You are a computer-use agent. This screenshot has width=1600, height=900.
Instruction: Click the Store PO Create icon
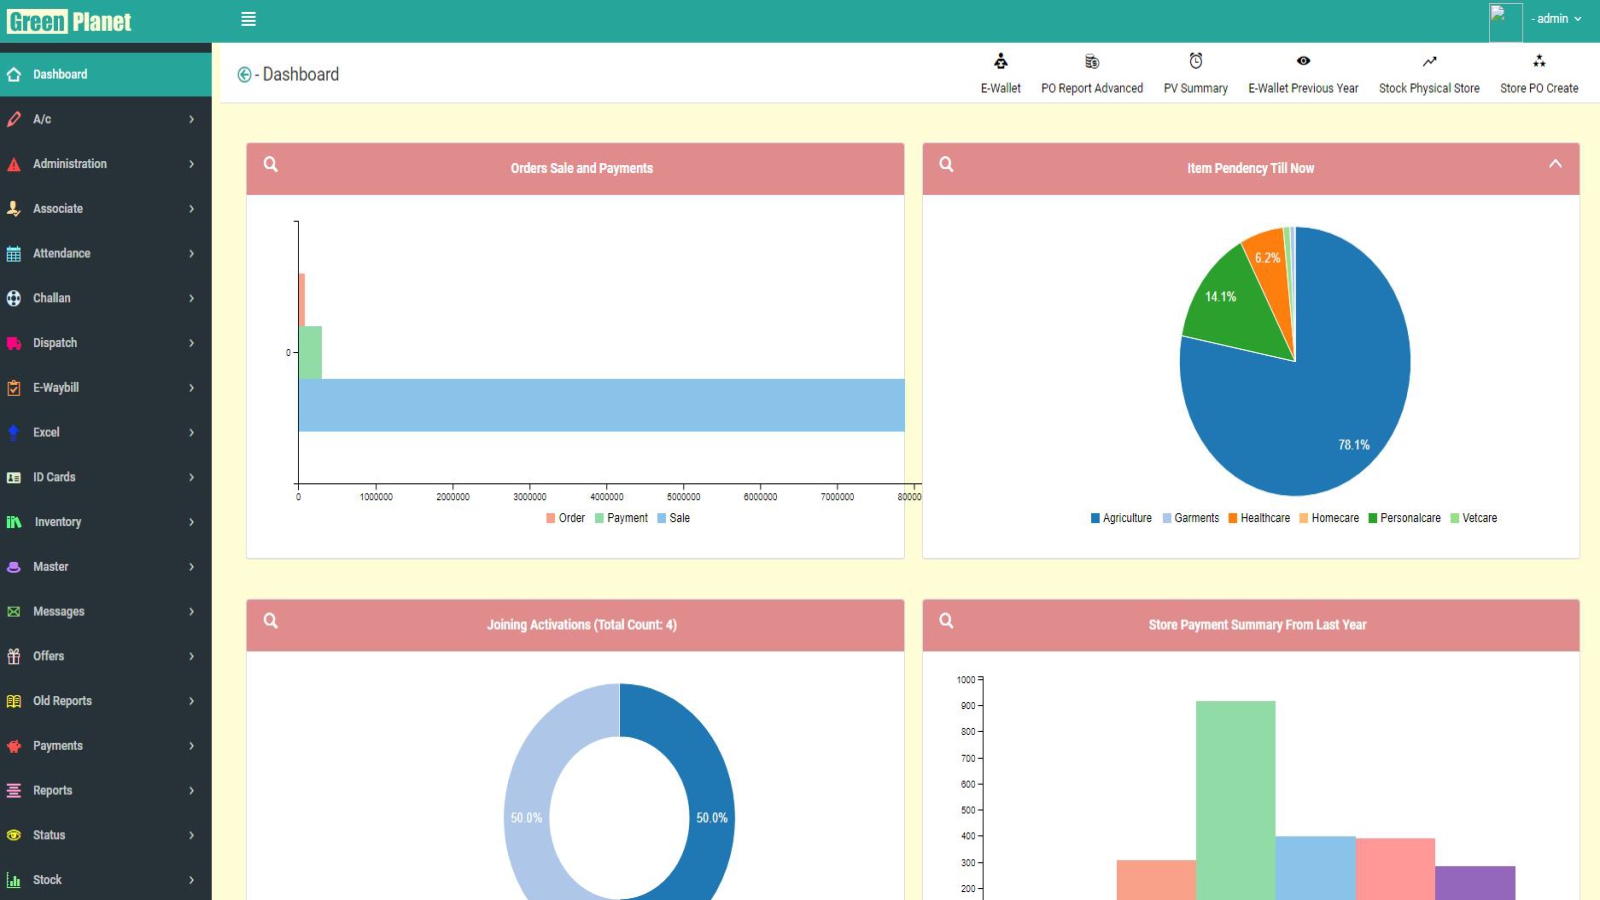(x=1539, y=62)
